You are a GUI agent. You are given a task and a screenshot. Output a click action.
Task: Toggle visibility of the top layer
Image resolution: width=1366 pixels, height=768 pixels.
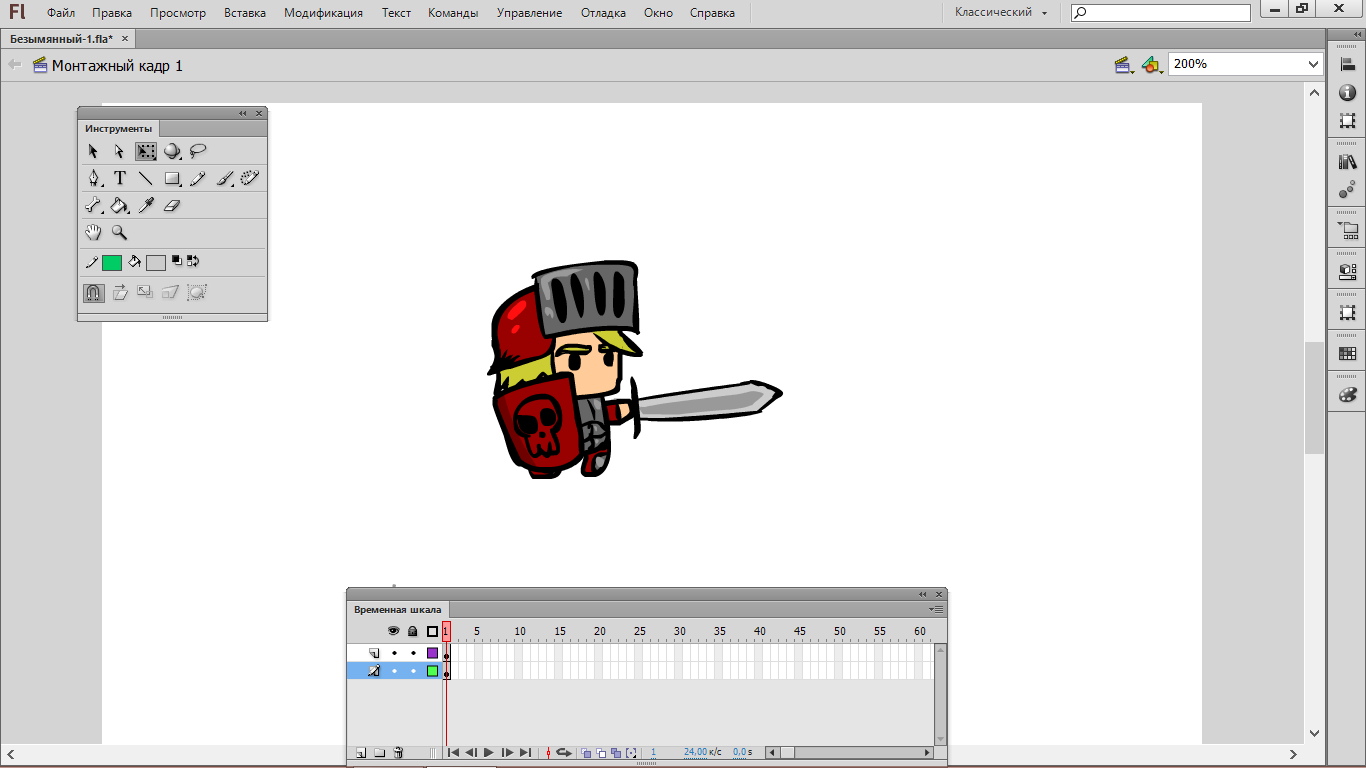394,653
